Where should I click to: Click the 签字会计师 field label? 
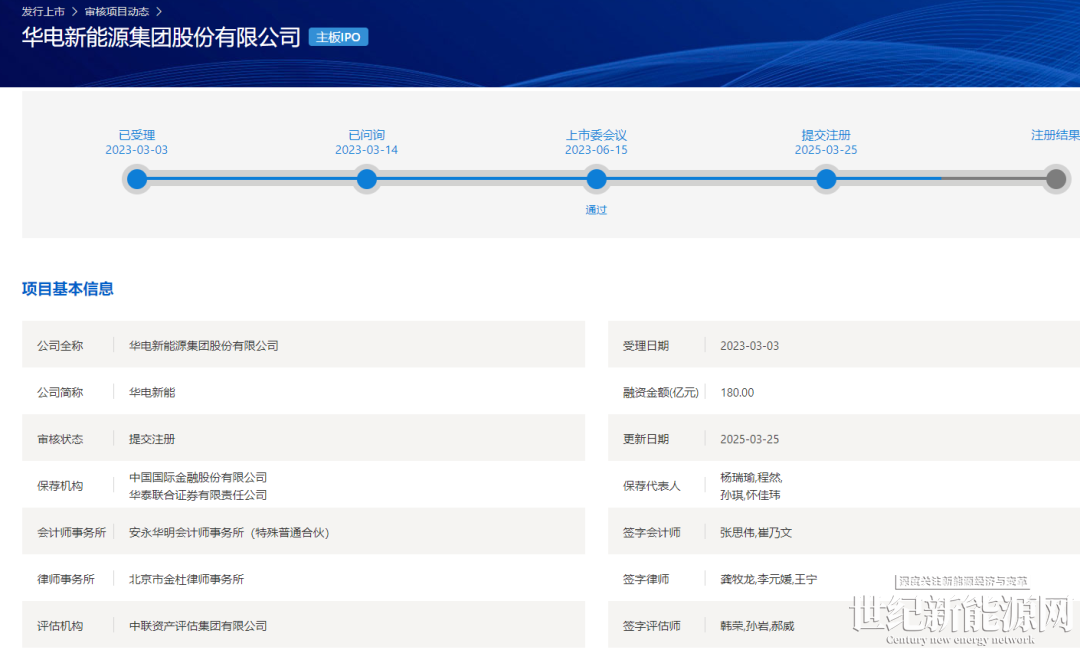tap(652, 532)
